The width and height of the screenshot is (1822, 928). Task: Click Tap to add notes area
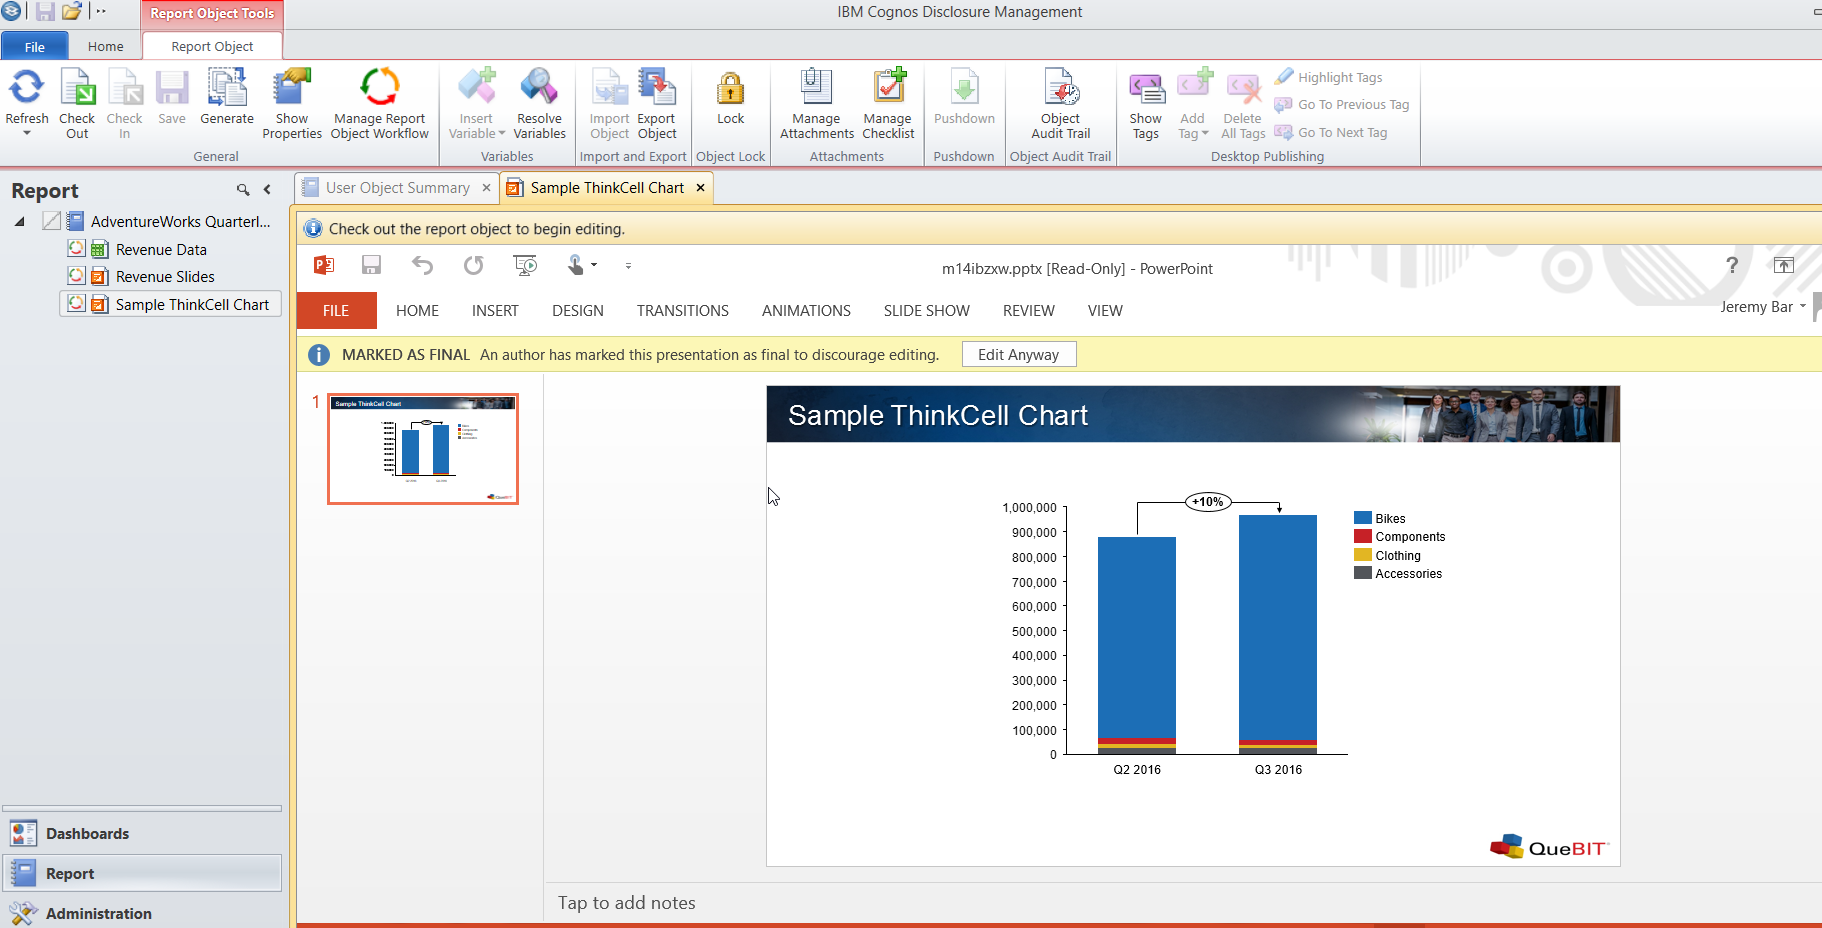[x=627, y=903]
